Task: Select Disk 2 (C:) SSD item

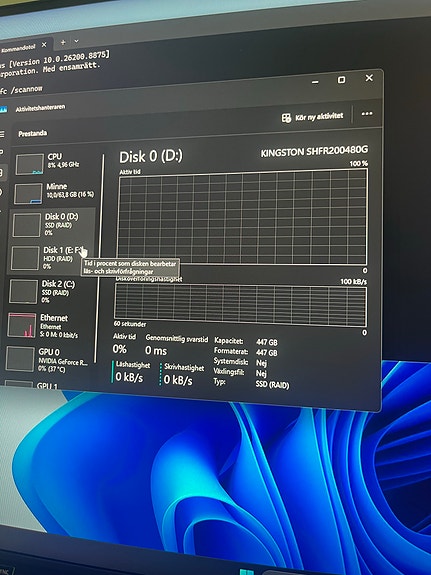Action: click(x=49, y=292)
